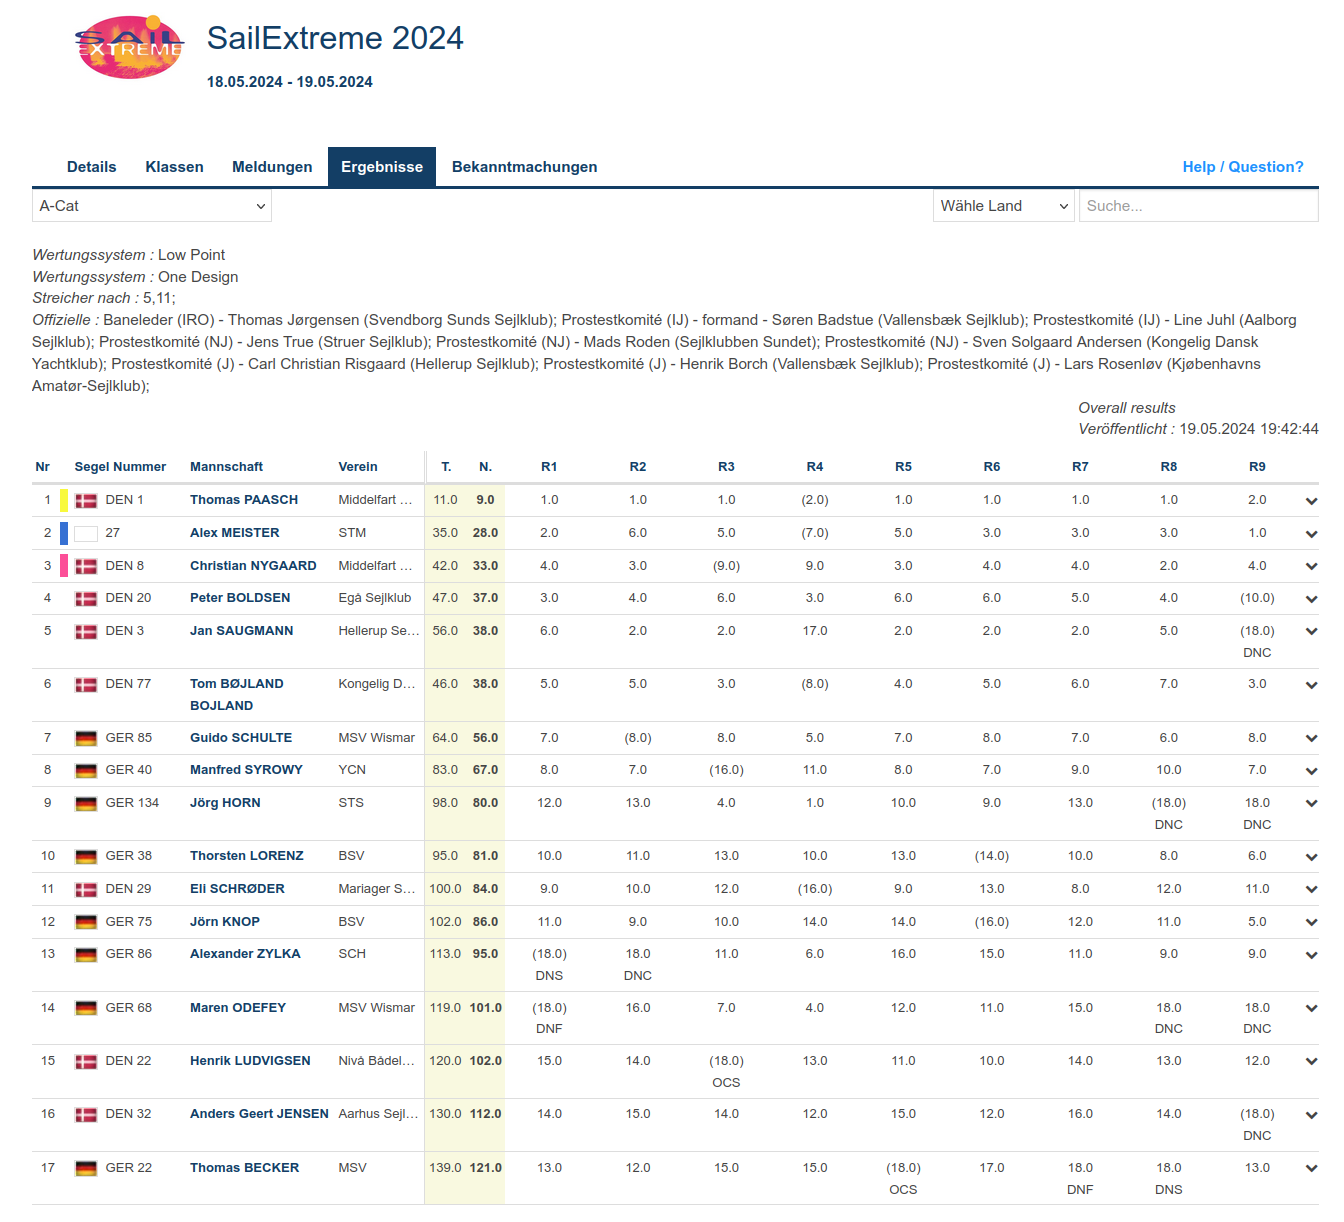Click the German flag beside GER 85

coord(86,739)
